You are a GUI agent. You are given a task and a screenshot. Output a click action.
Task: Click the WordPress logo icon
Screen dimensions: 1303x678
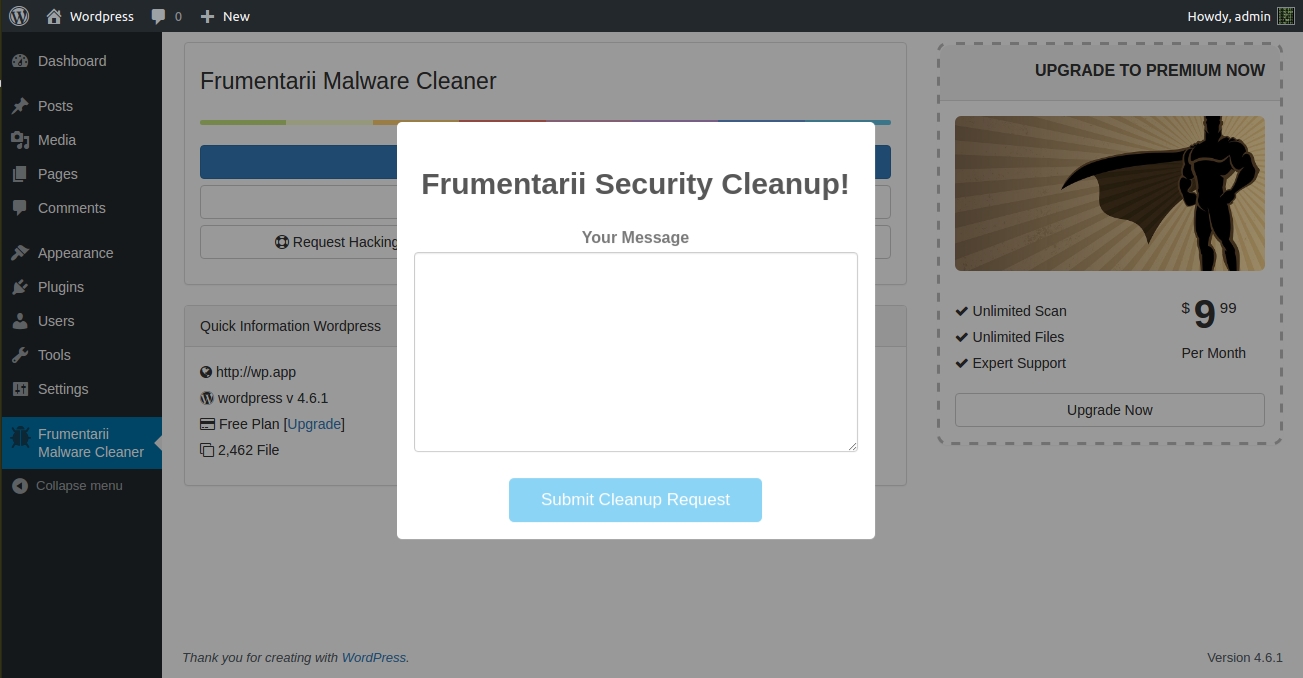[x=19, y=16]
